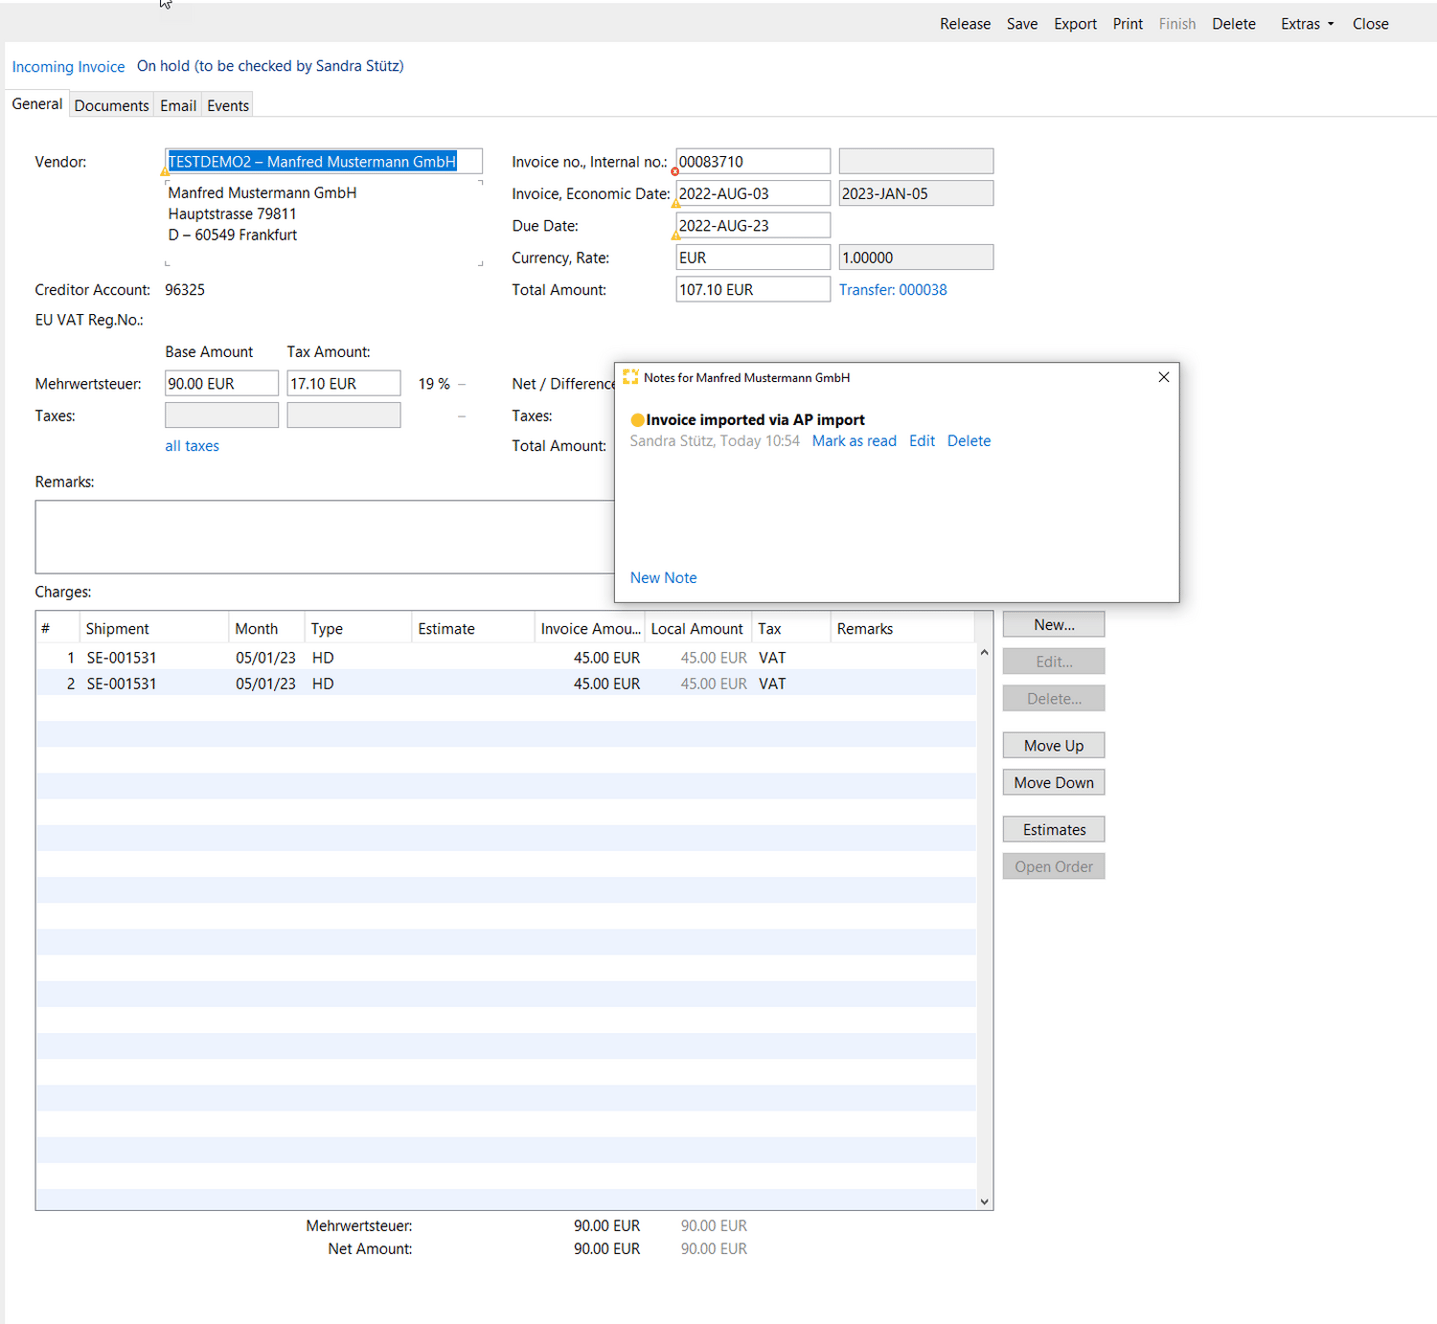Click the Move Up button
Screen dimensions: 1437x1324
click(x=1054, y=745)
